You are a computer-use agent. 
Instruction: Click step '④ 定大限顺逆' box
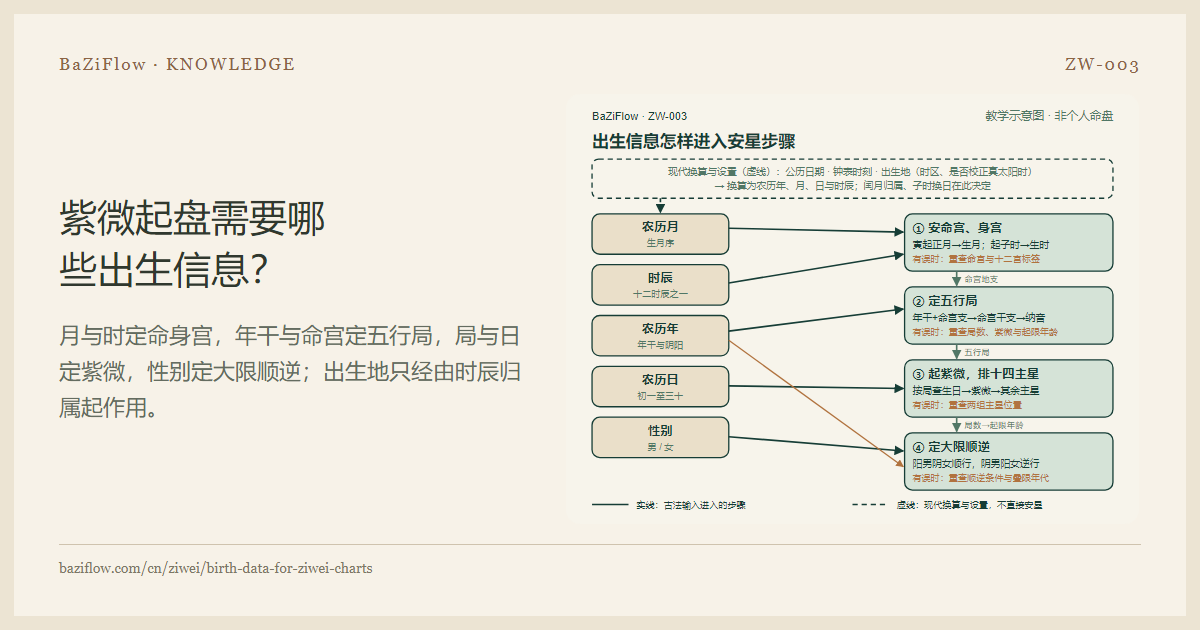tap(1008, 461)
